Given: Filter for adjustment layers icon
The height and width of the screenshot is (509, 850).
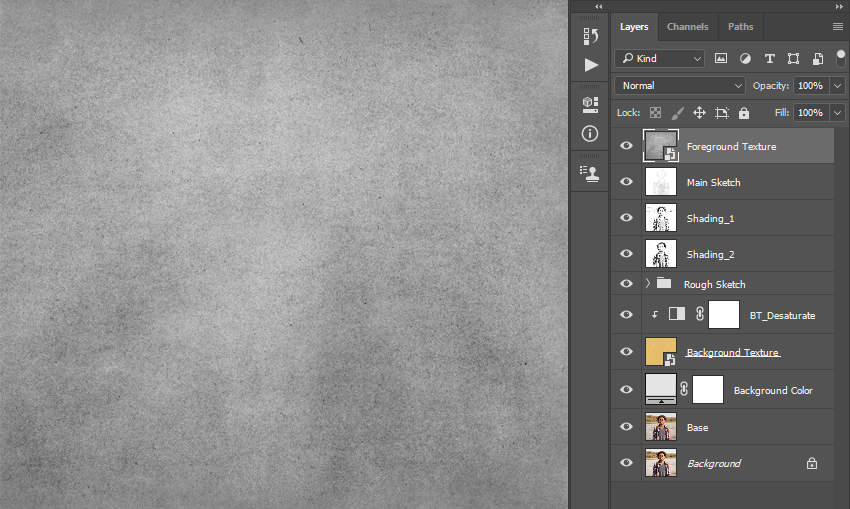Looking at the screenshot, I should tap(745, 59).
